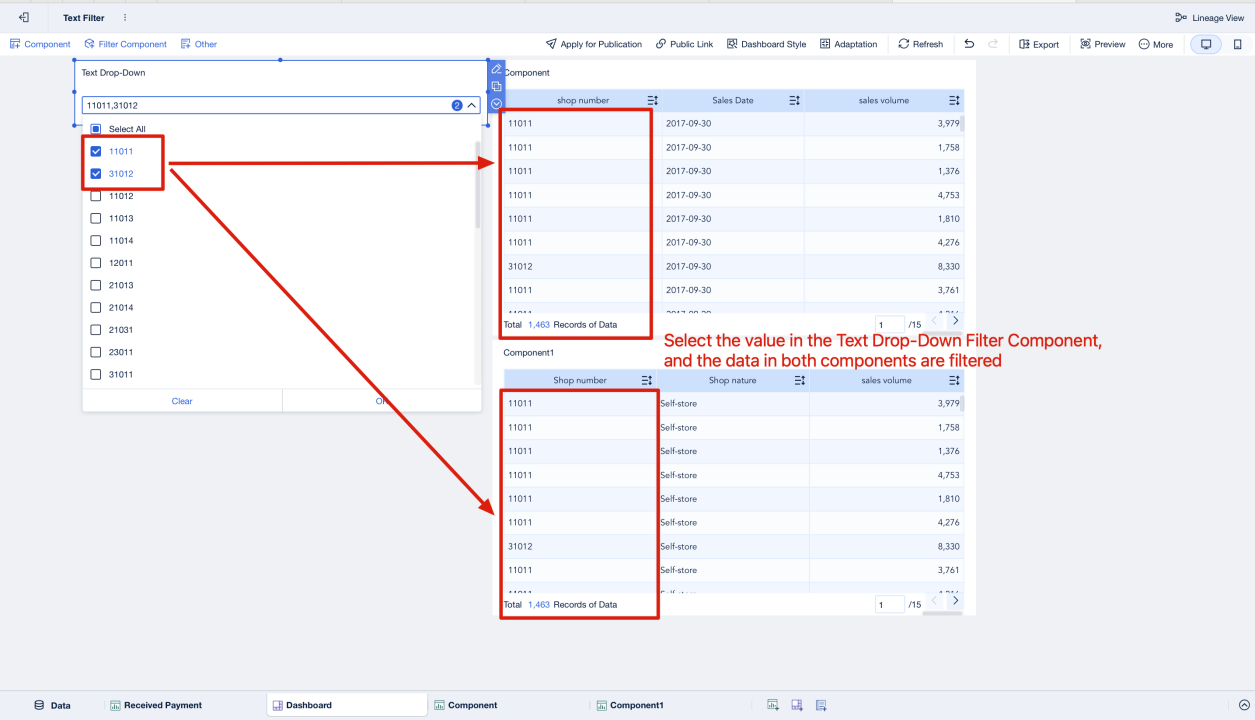Sort icon on top table 'sales volume' header
The width and height of the screenshot is (1255, 720).
click(x=954, y=100)
